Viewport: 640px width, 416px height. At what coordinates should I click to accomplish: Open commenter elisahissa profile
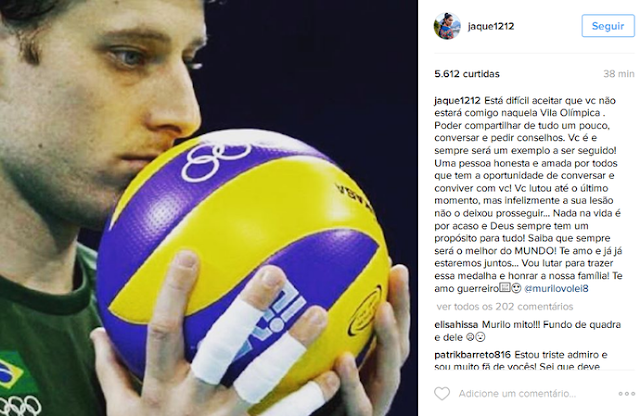(x=456, y=325)
